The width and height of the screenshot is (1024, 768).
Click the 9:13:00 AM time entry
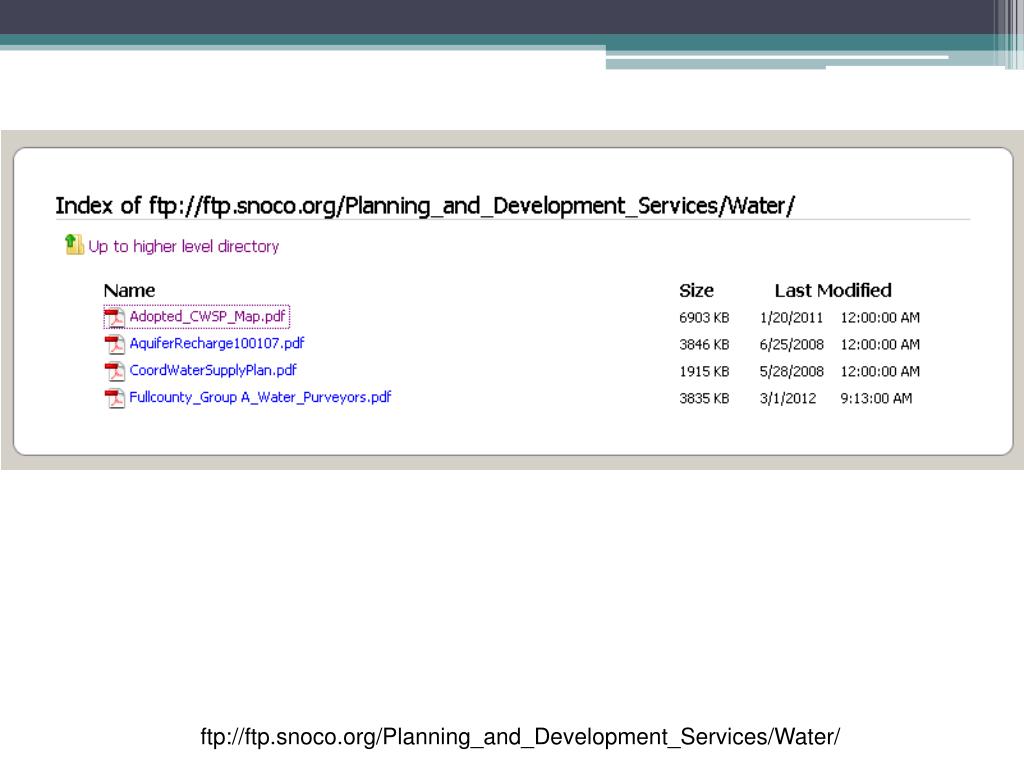point(876,398)
